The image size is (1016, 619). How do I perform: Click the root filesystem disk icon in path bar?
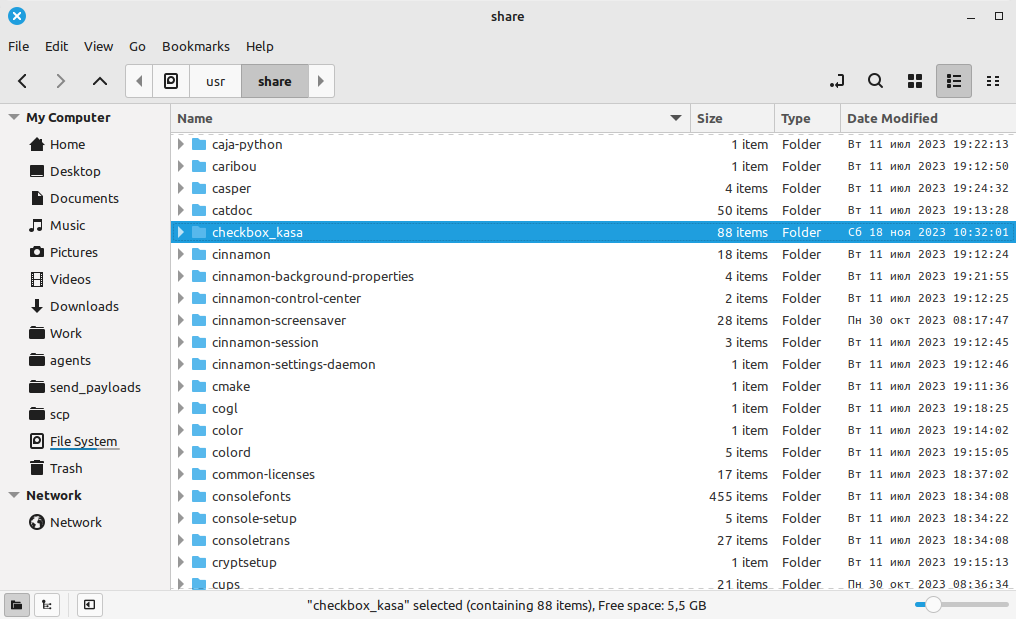tap(171, 81)
